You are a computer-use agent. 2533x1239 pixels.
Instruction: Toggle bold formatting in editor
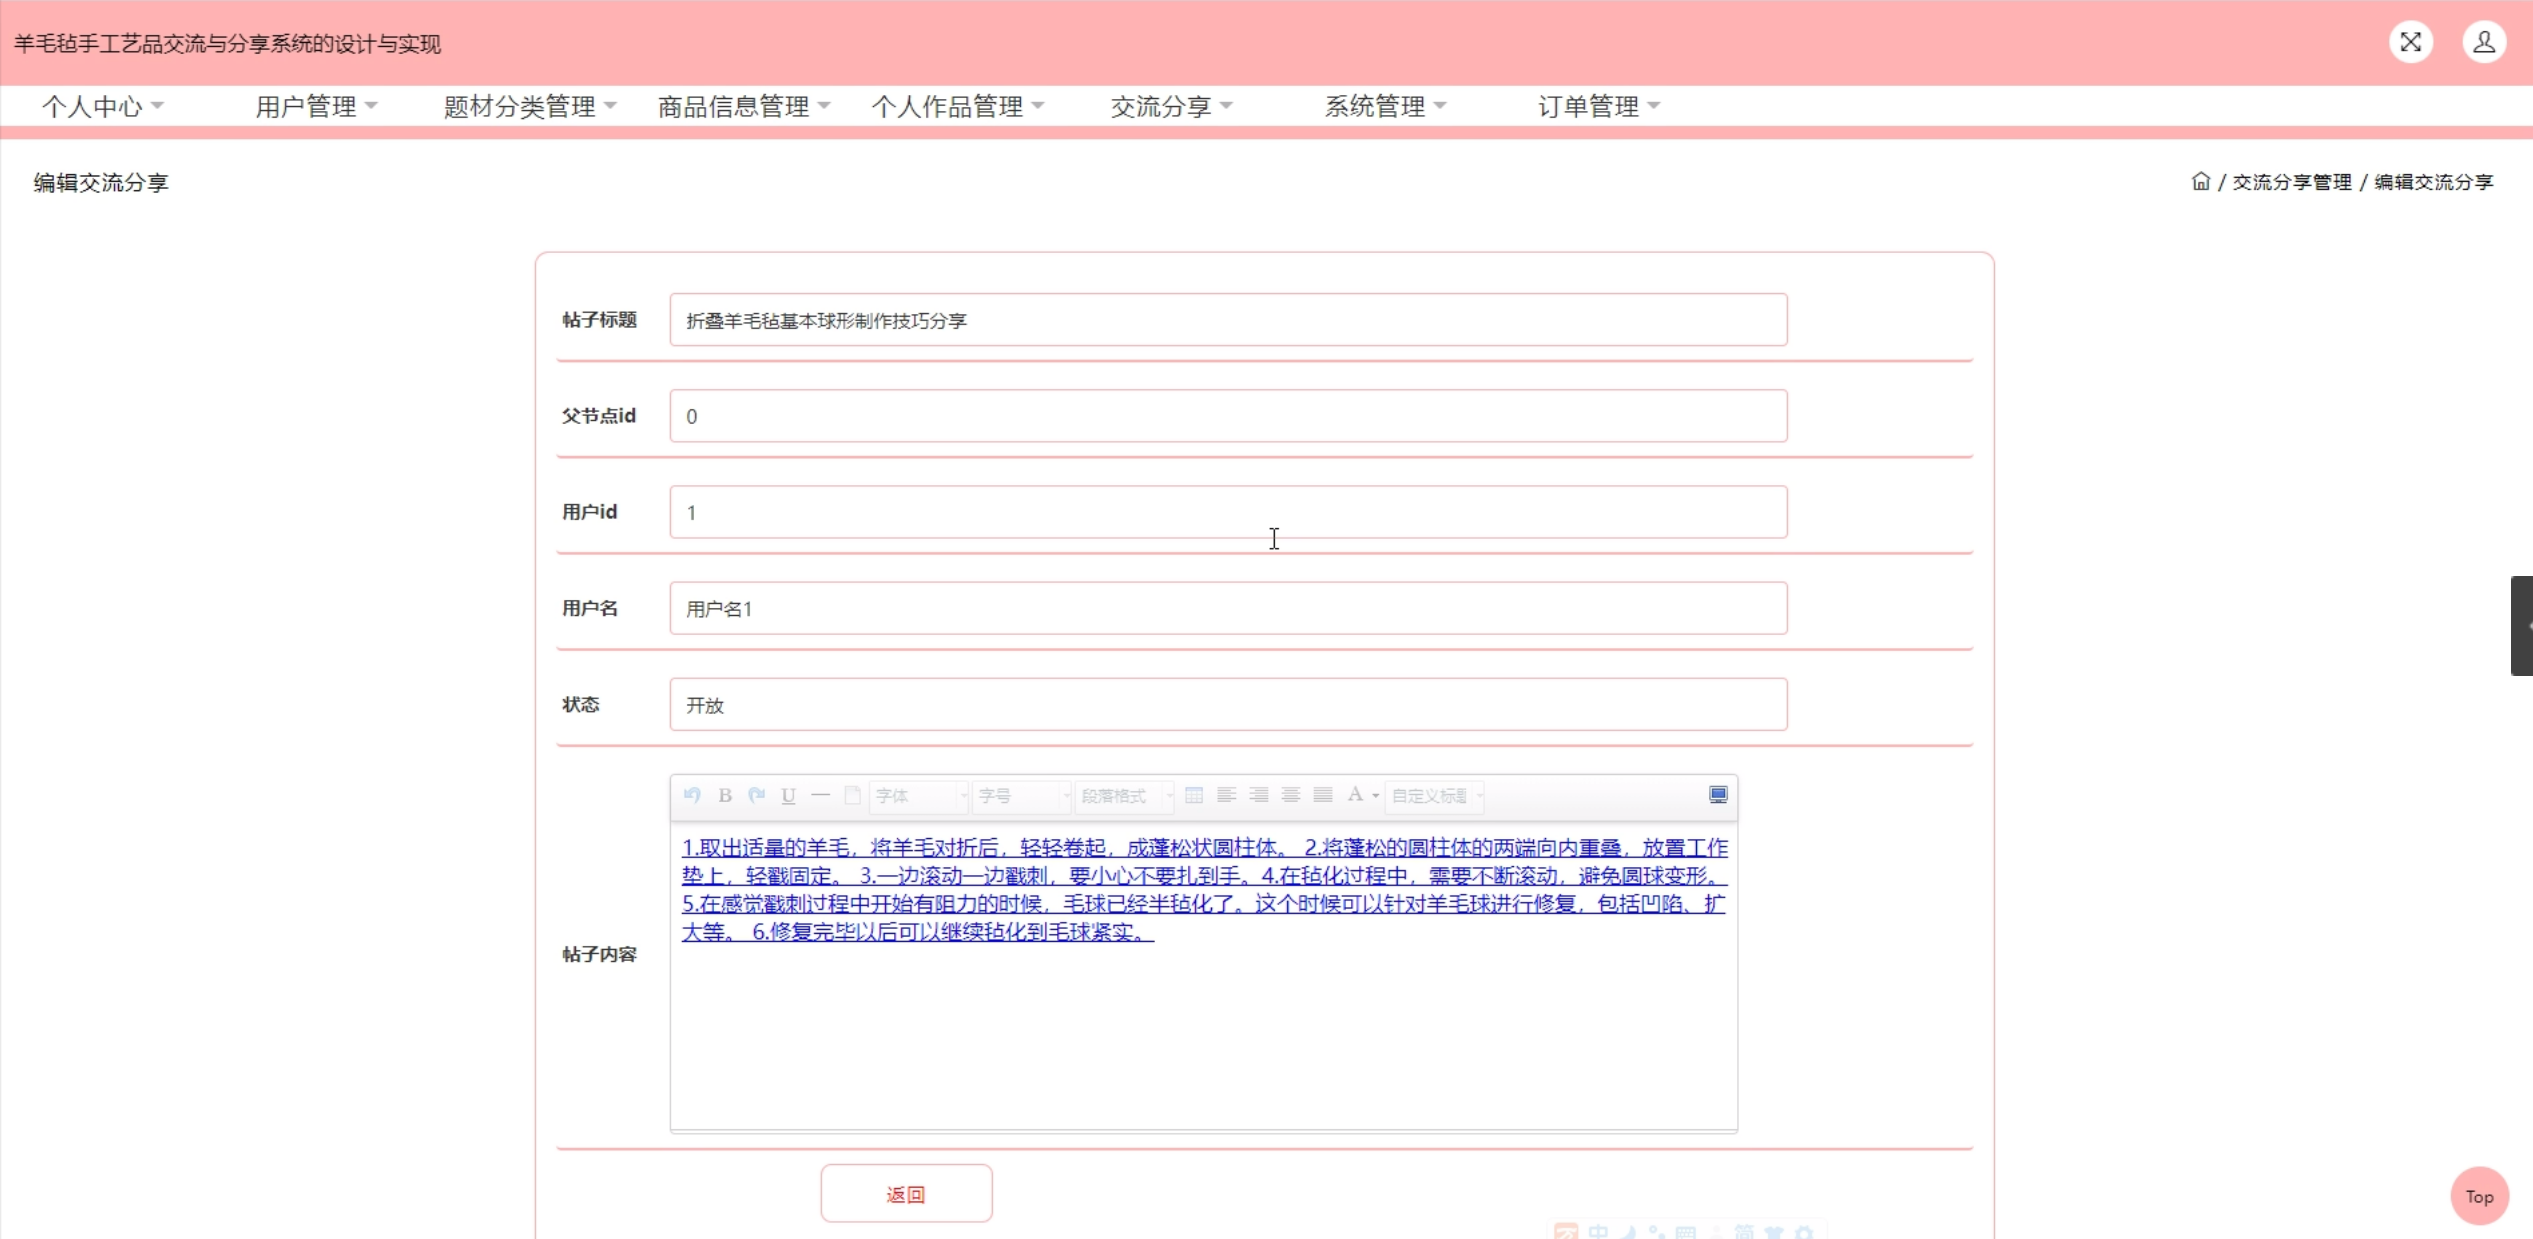725,795
